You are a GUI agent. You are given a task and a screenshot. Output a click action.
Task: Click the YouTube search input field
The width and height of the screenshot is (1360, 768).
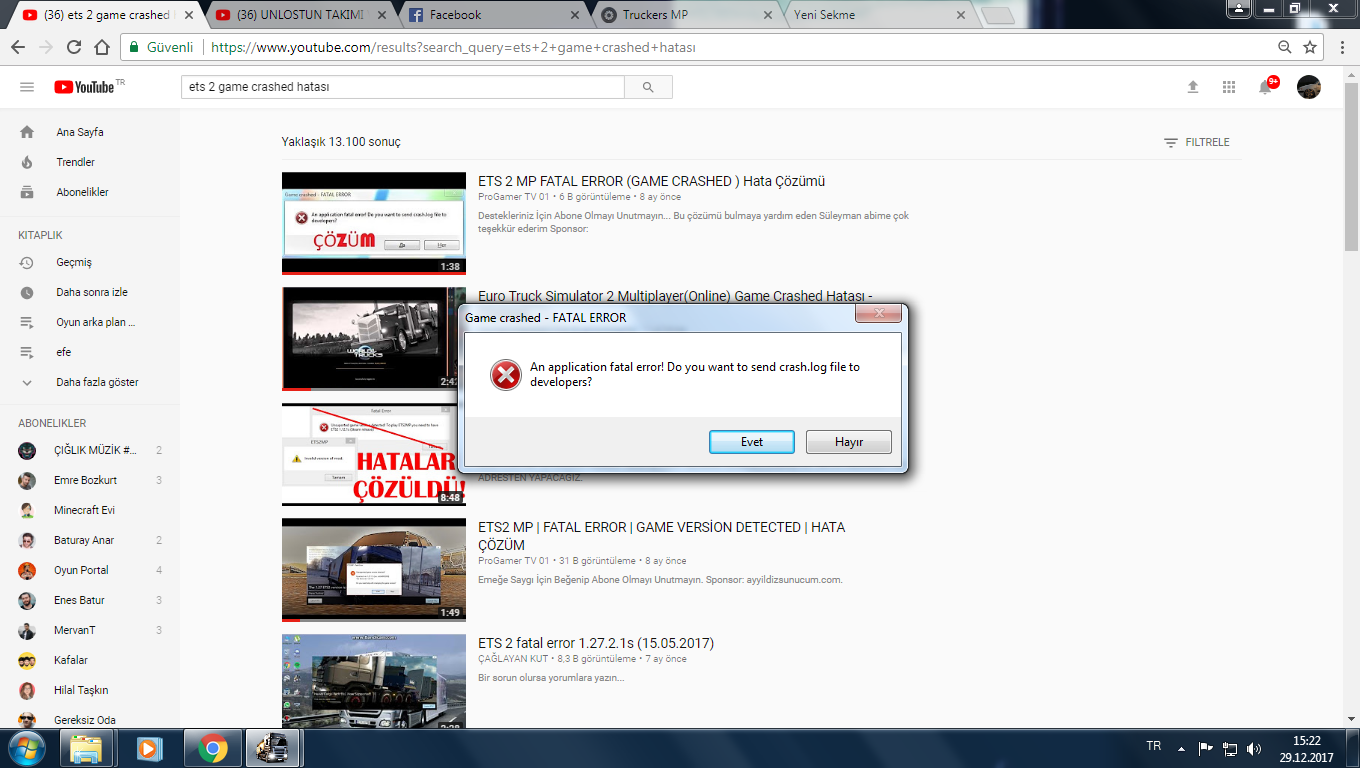403,87
